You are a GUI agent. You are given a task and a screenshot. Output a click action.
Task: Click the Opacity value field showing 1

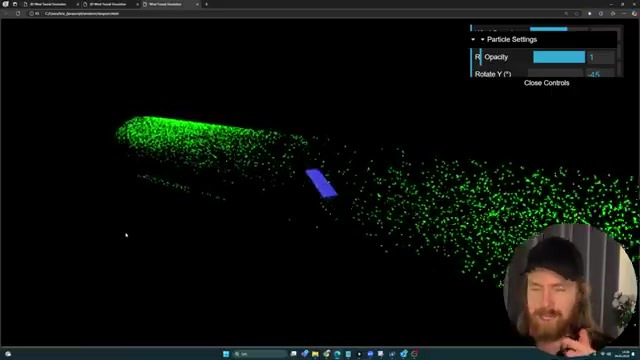tap(601, 58)
